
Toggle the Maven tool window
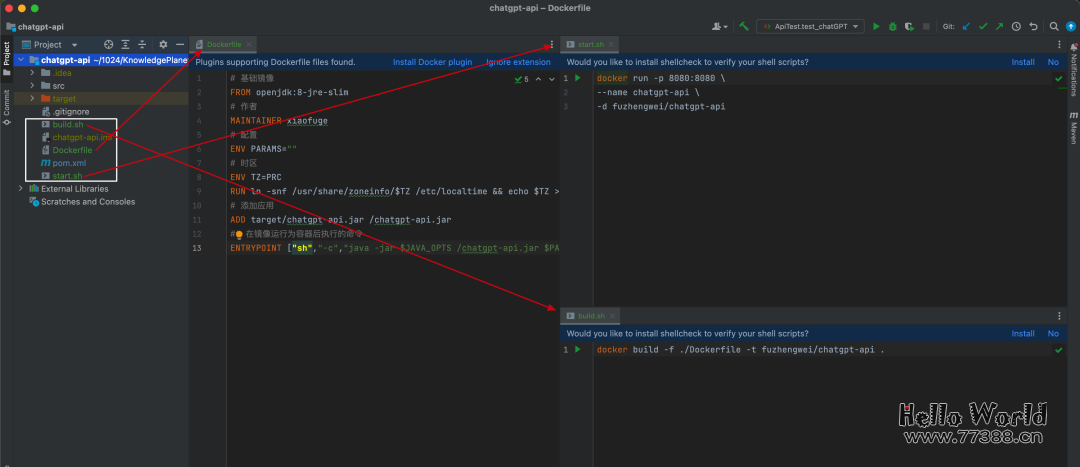click(1073, 130)
